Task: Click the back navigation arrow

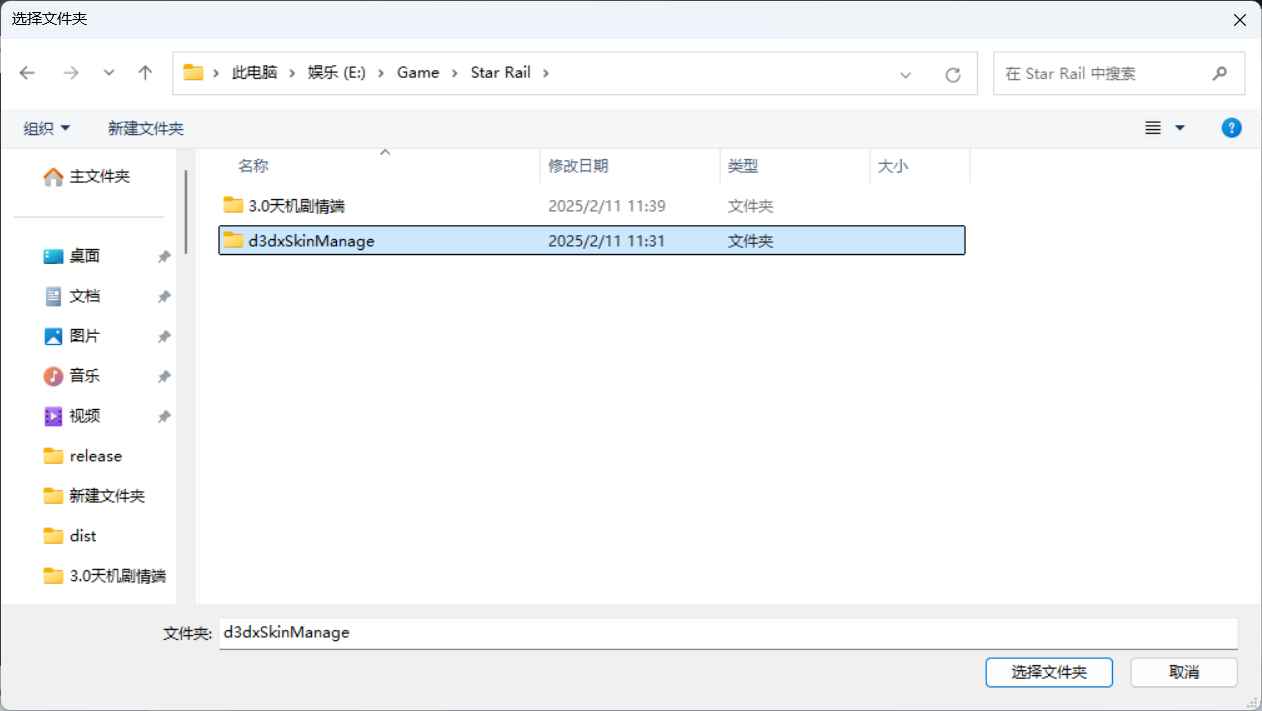Action: pos(27,72)
